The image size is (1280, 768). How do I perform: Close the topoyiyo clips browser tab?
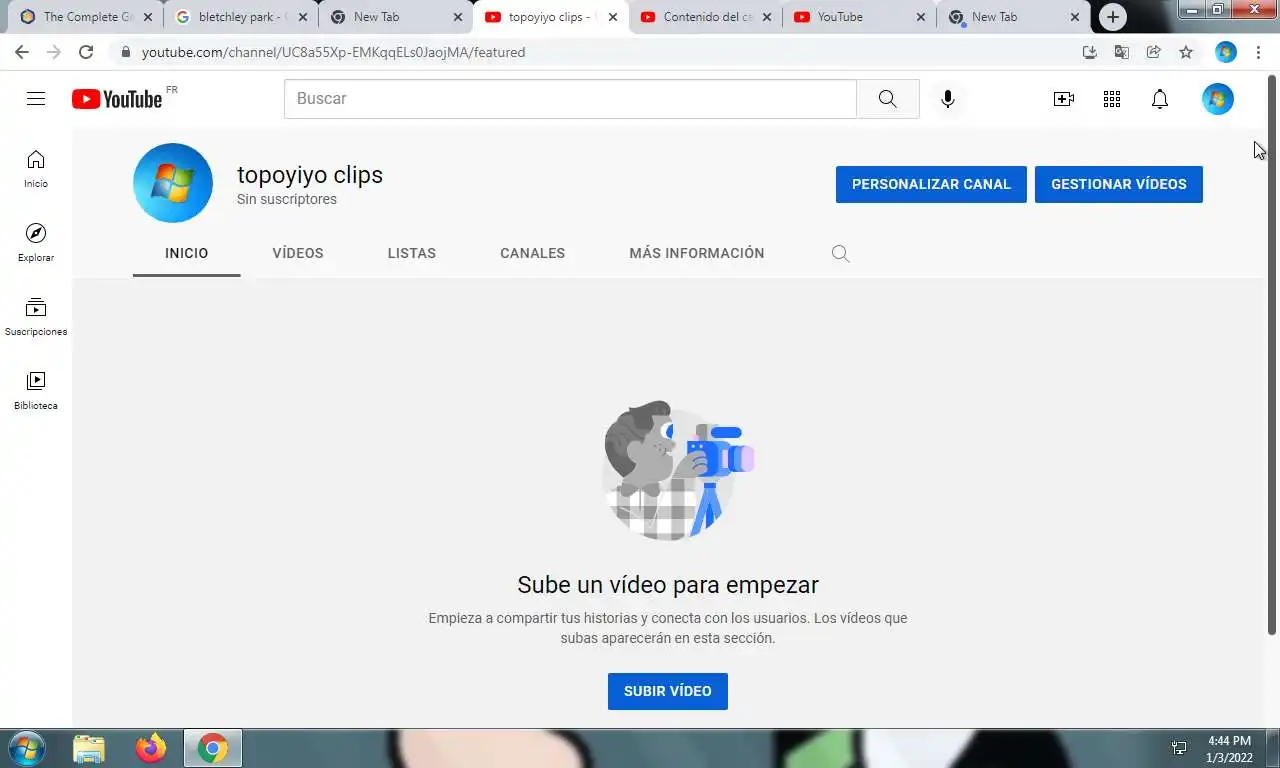613,17
